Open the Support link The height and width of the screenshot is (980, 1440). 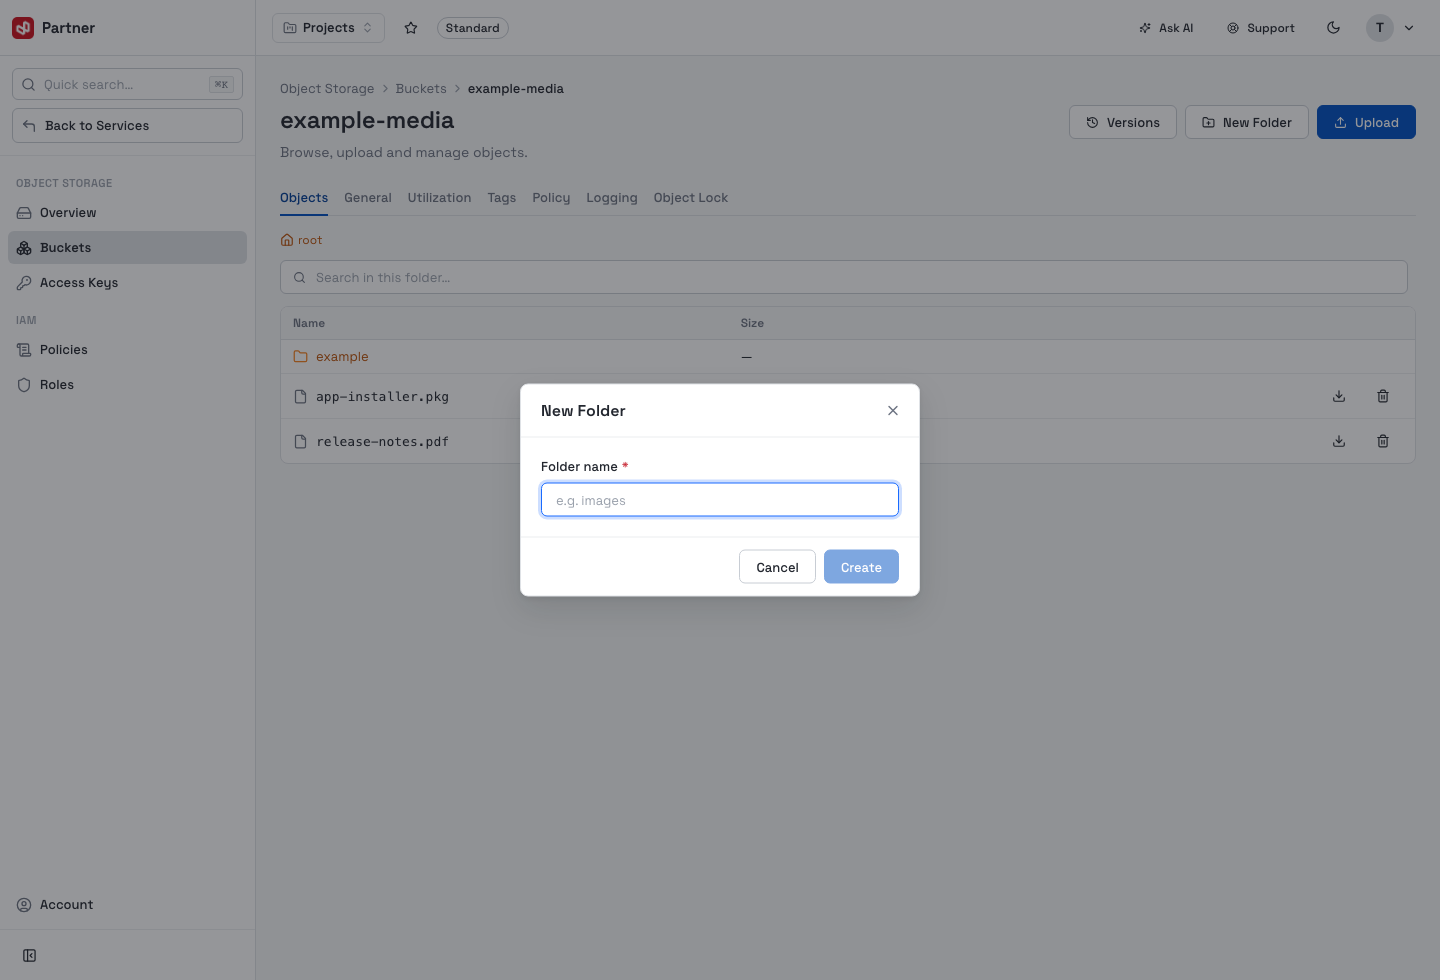coord(1261,28)
